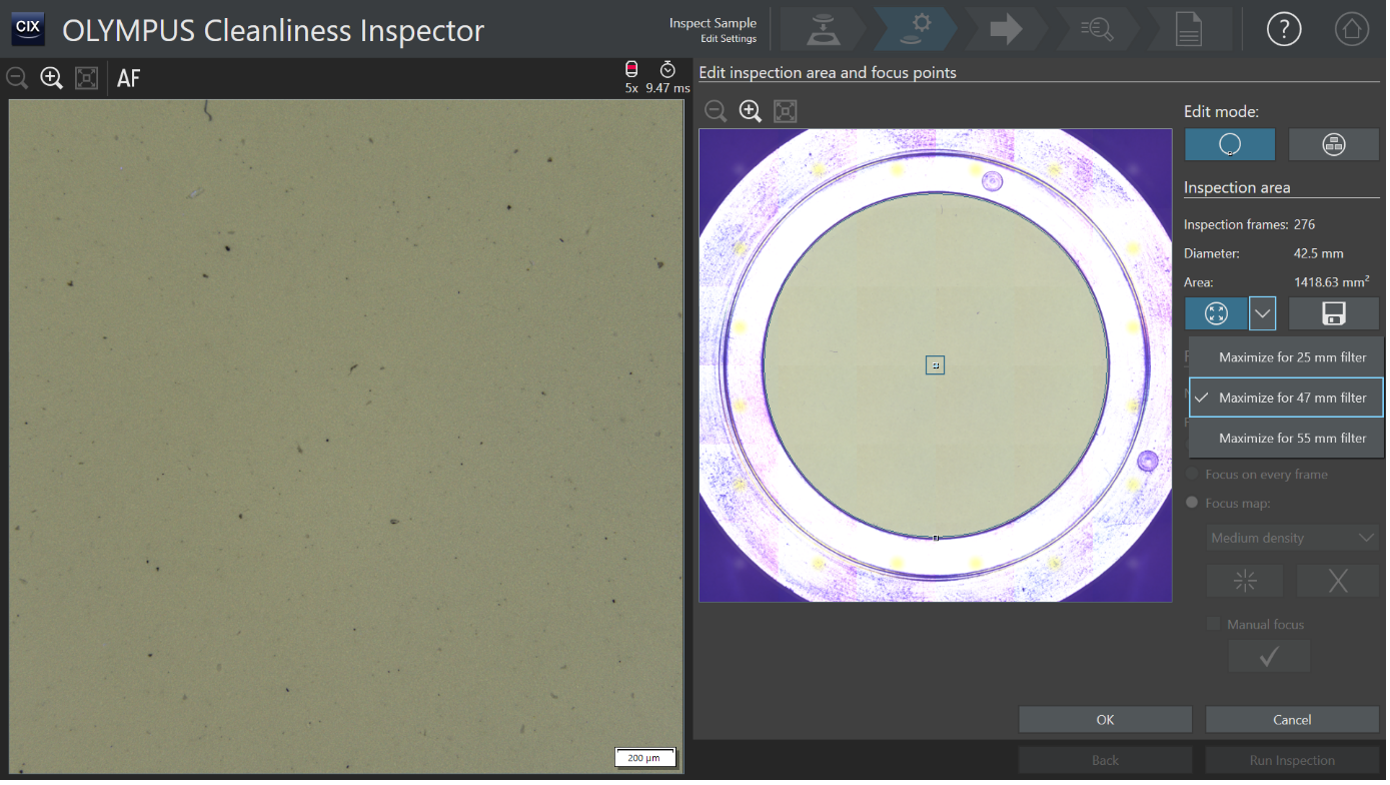Zoom in on inspection area overview
The height and width of the screenshot is (785, 1390).
click(x=750, y=111)
